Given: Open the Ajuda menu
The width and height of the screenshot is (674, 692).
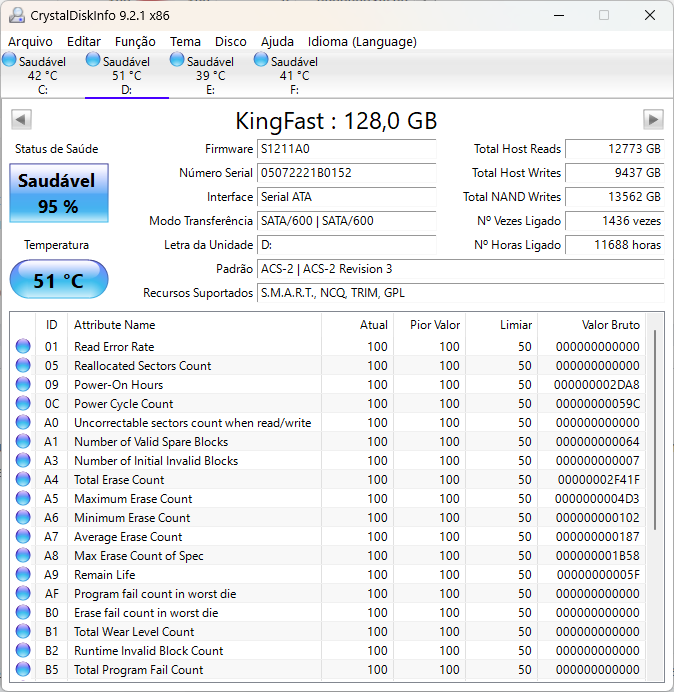Looking at the screenshot, I should click(277, 41).
